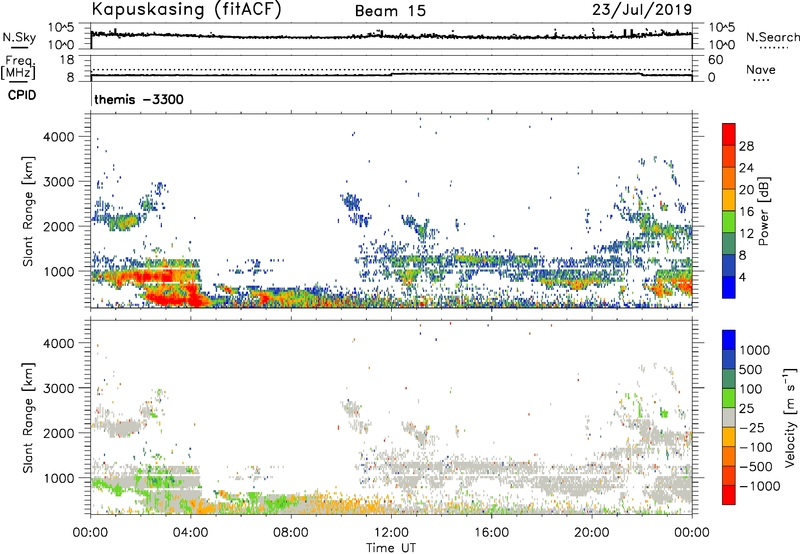Click the 'N.Sky' axis label
Image resolution: width=800 pixels, height=554 pixels.
point(19,37)
